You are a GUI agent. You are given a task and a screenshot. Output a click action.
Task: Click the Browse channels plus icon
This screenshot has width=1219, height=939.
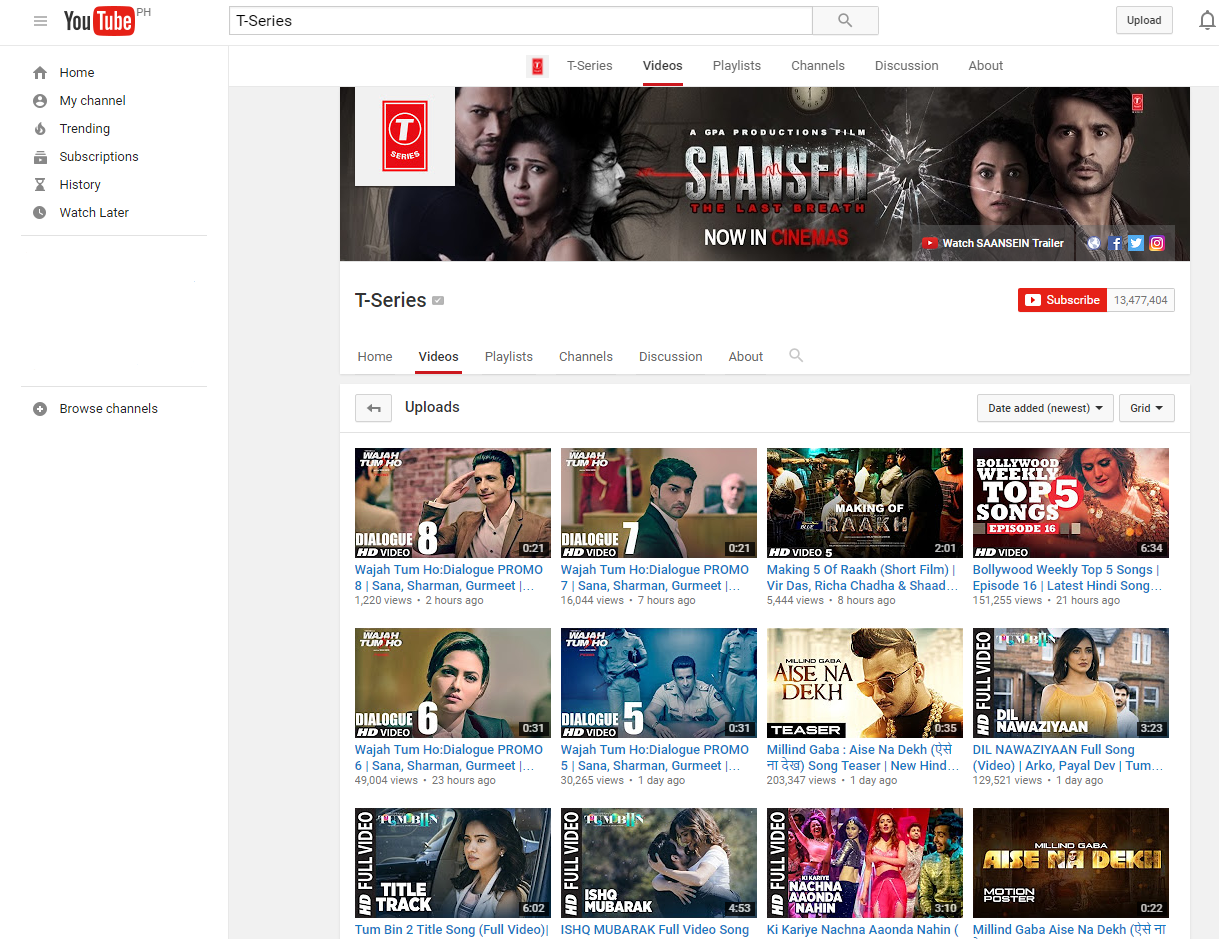(x=40, y=409)
